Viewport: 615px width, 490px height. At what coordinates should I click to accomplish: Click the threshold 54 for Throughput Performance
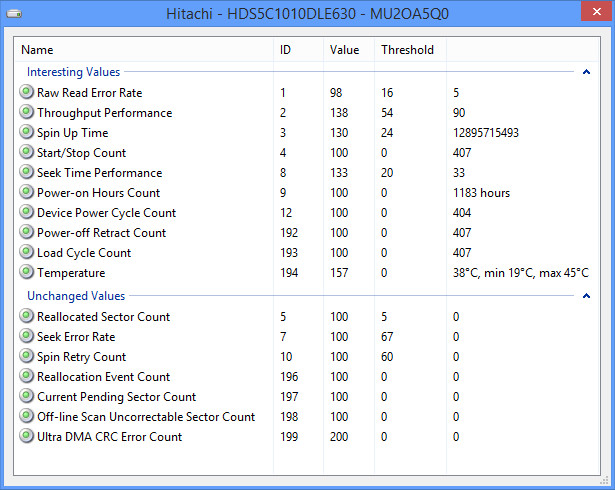pos(387,113)
